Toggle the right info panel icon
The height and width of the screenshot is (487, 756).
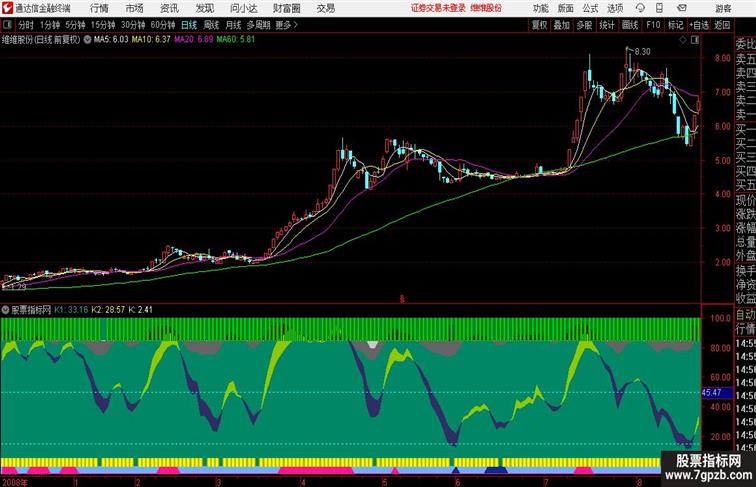click(x=695, y=40)
